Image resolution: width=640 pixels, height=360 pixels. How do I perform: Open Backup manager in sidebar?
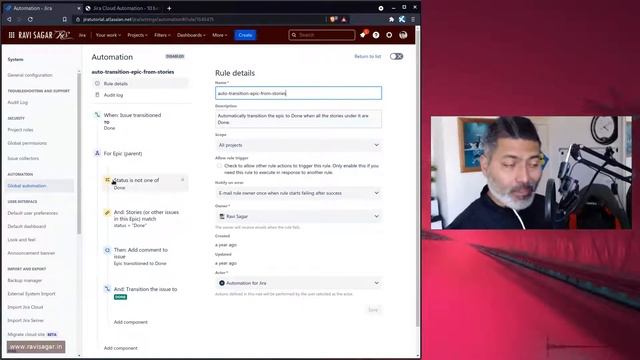coord(24,280)
